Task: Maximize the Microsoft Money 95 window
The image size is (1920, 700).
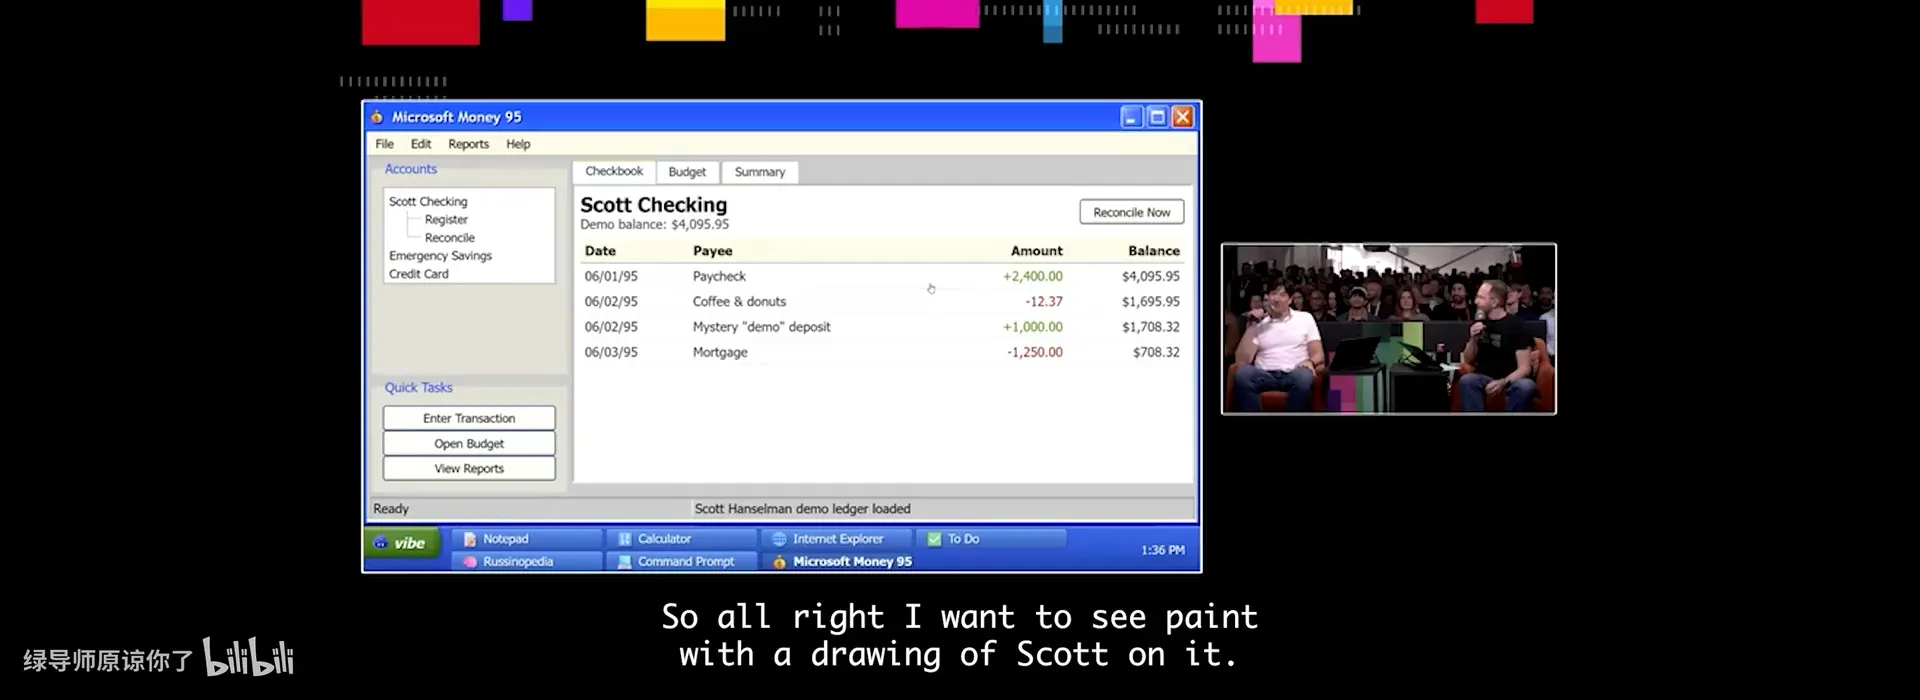Action: [x=1157, y=117]
